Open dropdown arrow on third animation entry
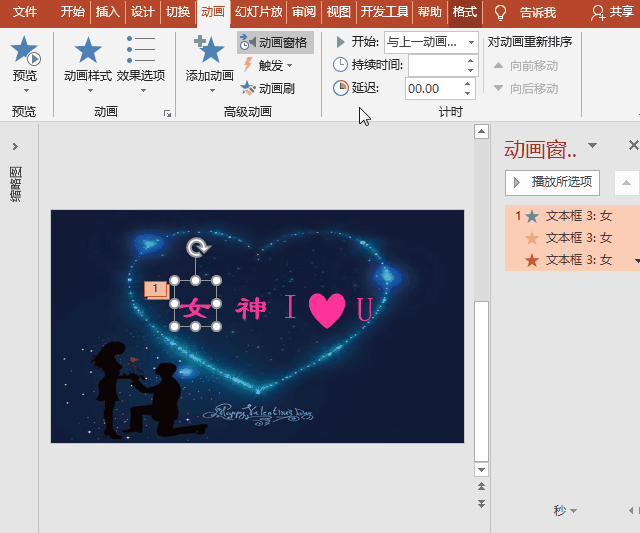 [x=637, y=260]
